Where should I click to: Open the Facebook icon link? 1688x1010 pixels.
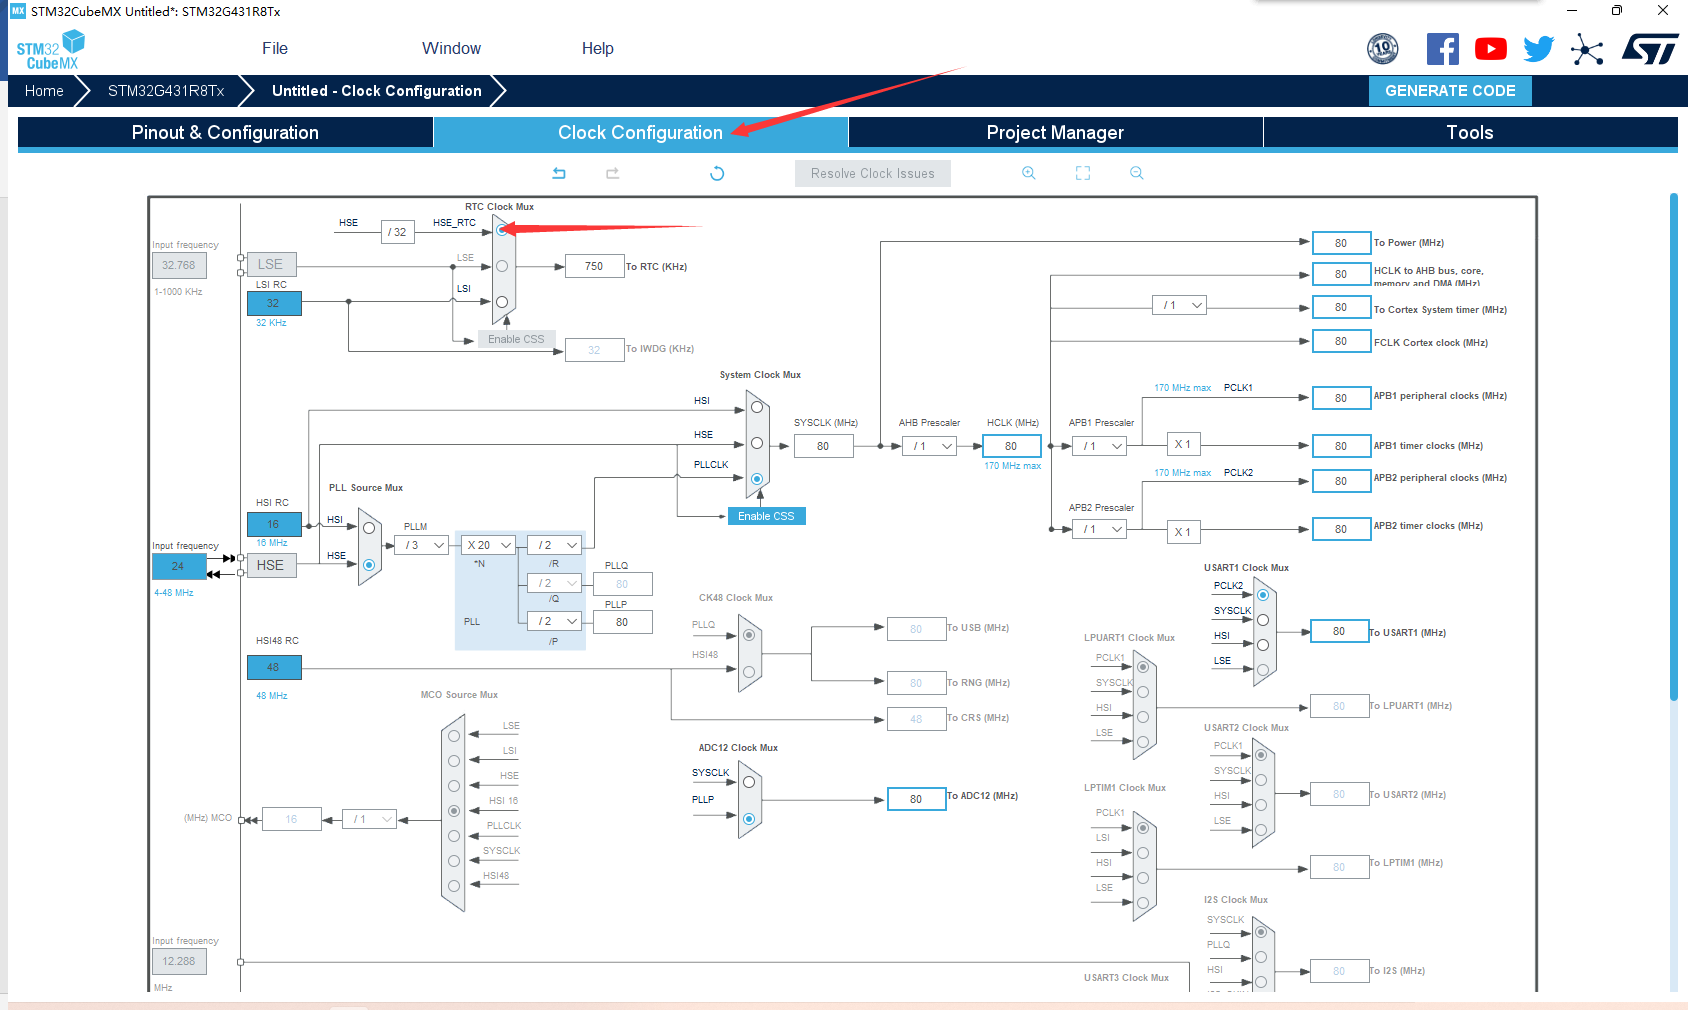point(1442,49)
